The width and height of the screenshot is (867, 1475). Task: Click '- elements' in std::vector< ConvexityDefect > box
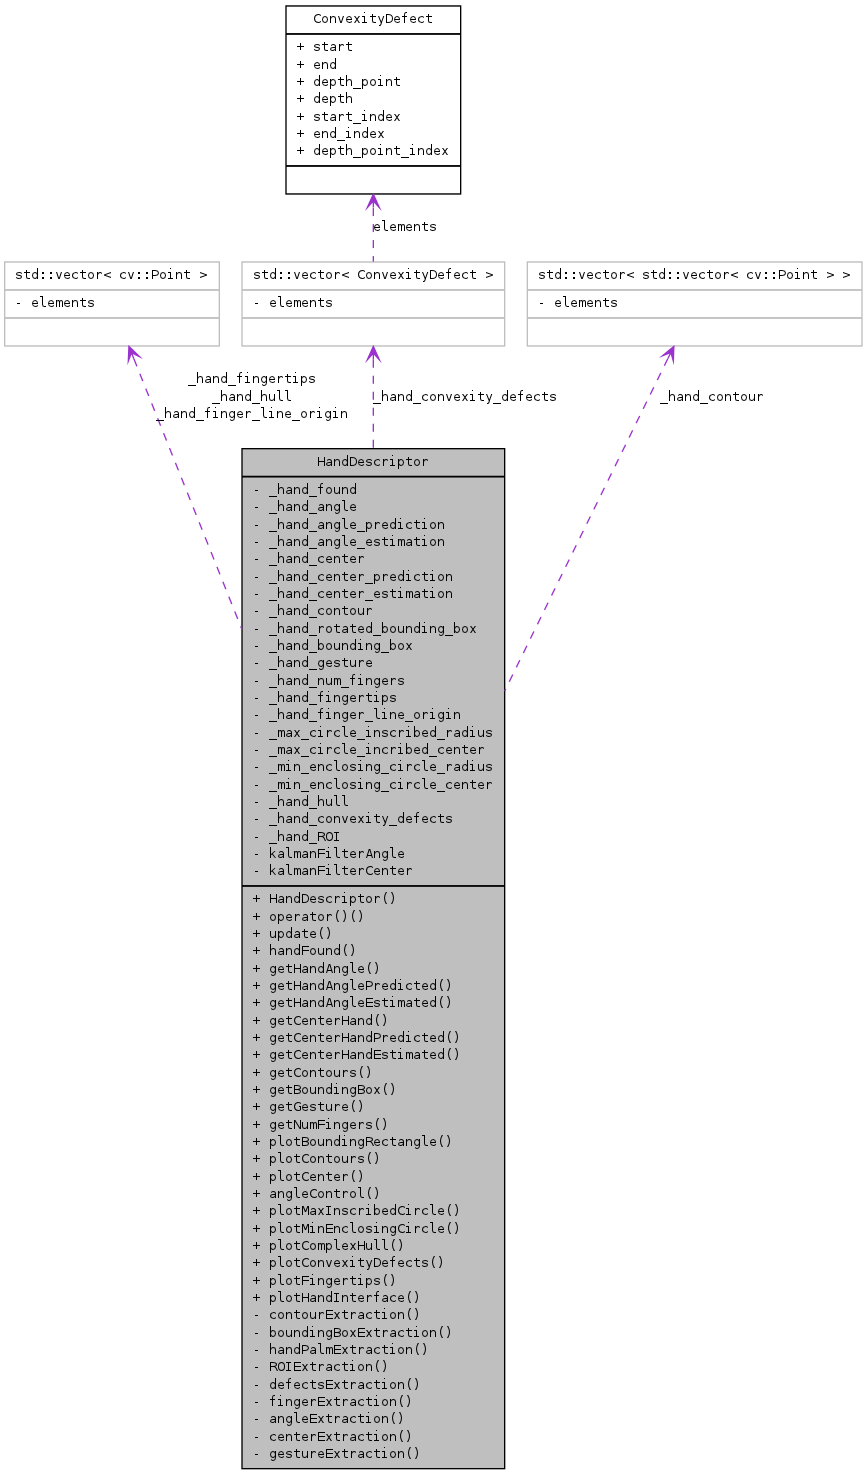[x=293, y=302]
